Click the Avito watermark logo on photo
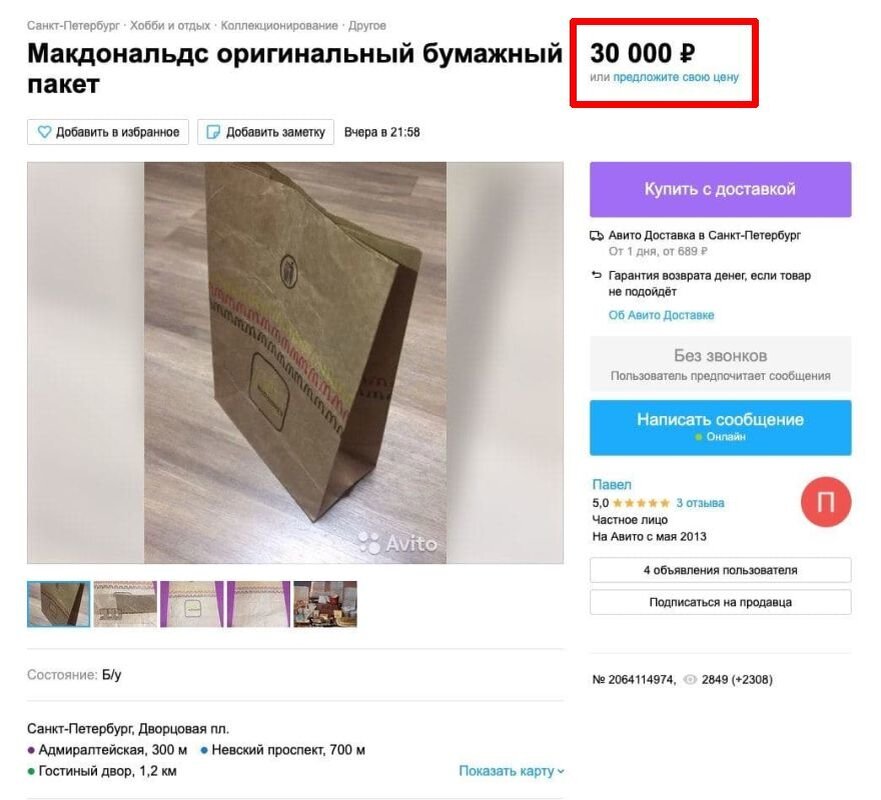881x800 pixels. click(x=398, y=543)
